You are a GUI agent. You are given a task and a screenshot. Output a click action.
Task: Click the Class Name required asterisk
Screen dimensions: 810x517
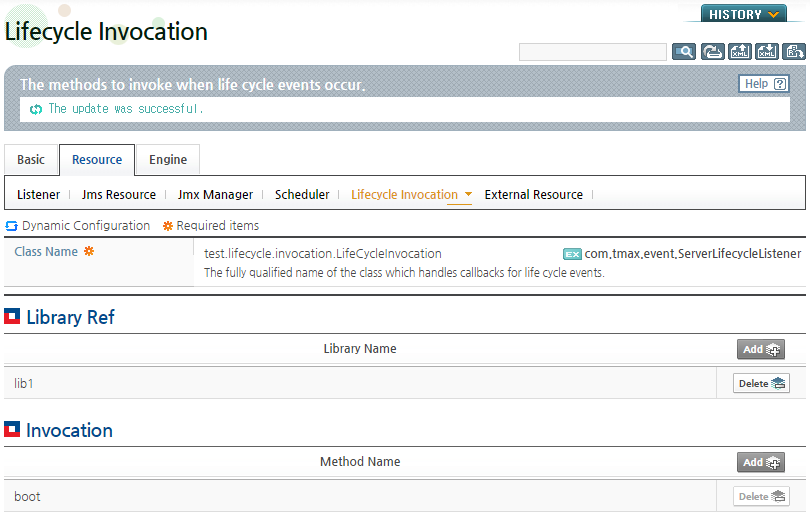89,251
